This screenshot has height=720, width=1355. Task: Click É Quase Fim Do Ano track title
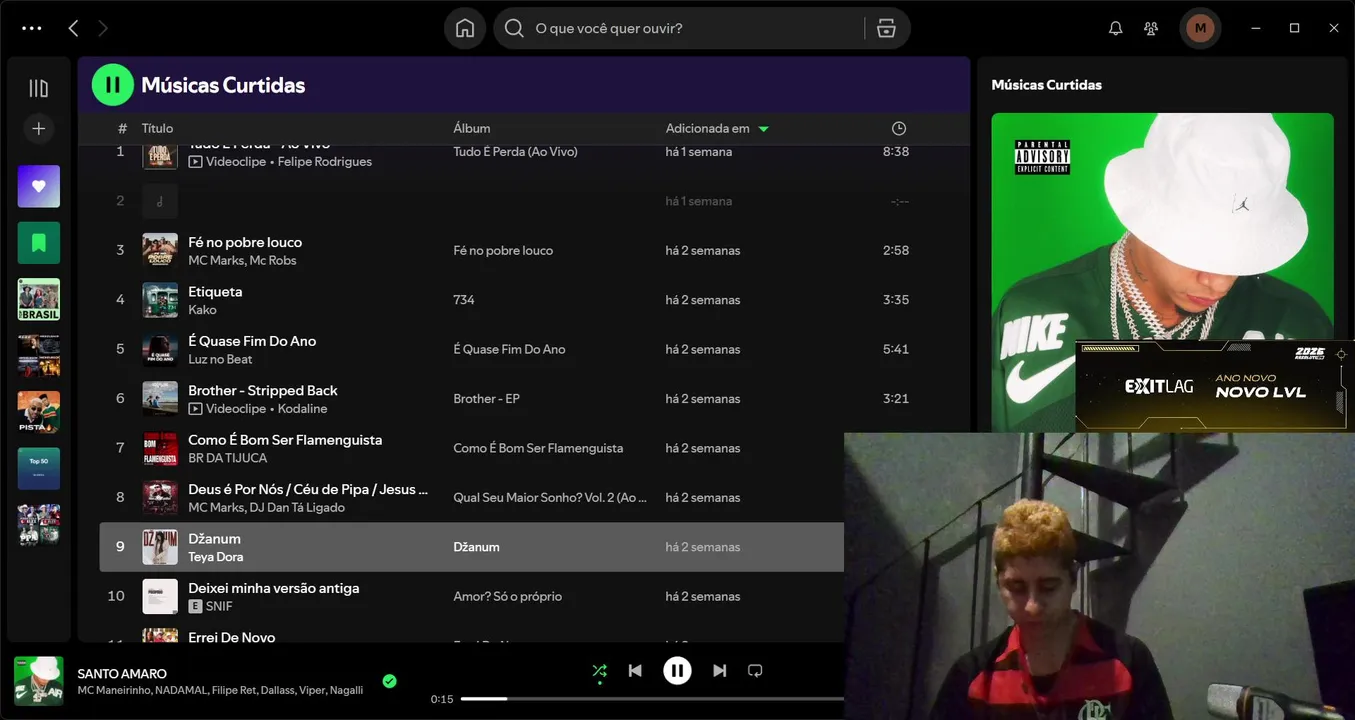pos(252,341)
